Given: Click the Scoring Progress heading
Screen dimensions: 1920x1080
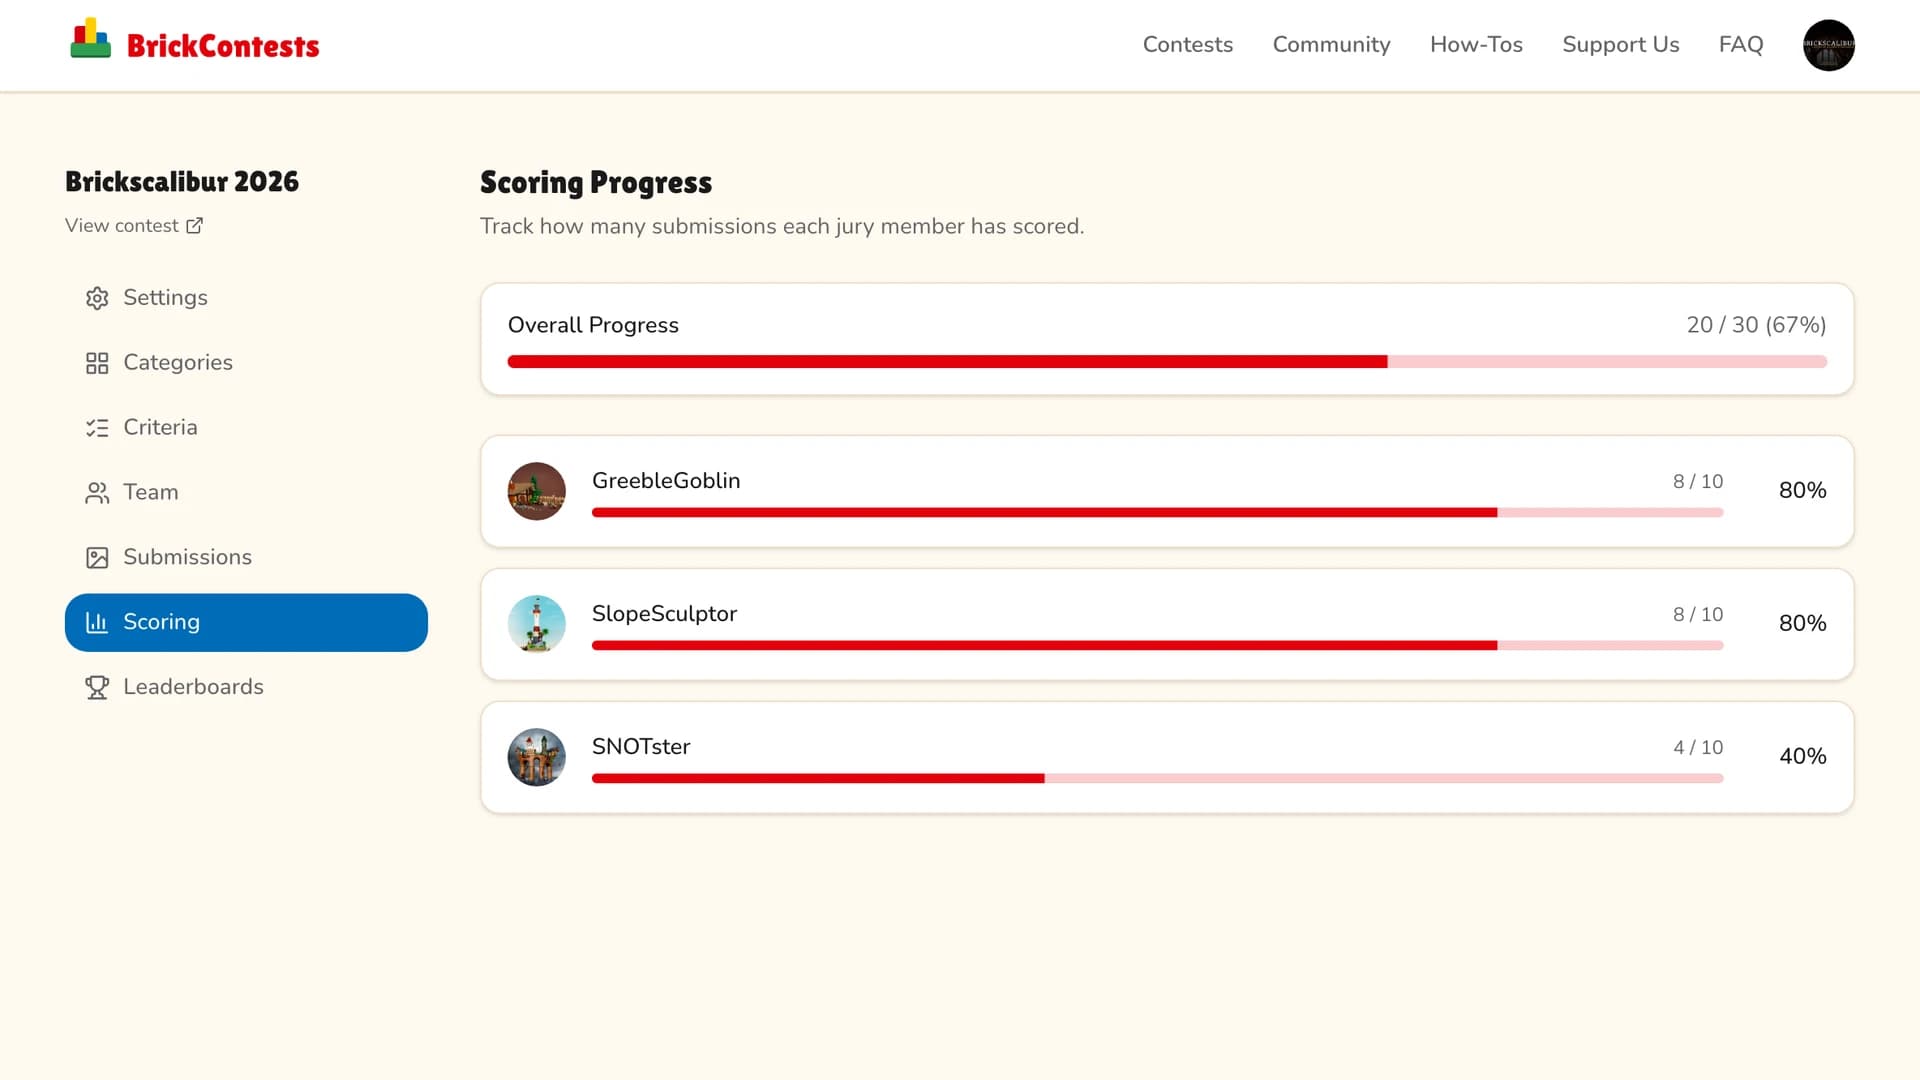Looking at the screenshot, I should [596, 183].
